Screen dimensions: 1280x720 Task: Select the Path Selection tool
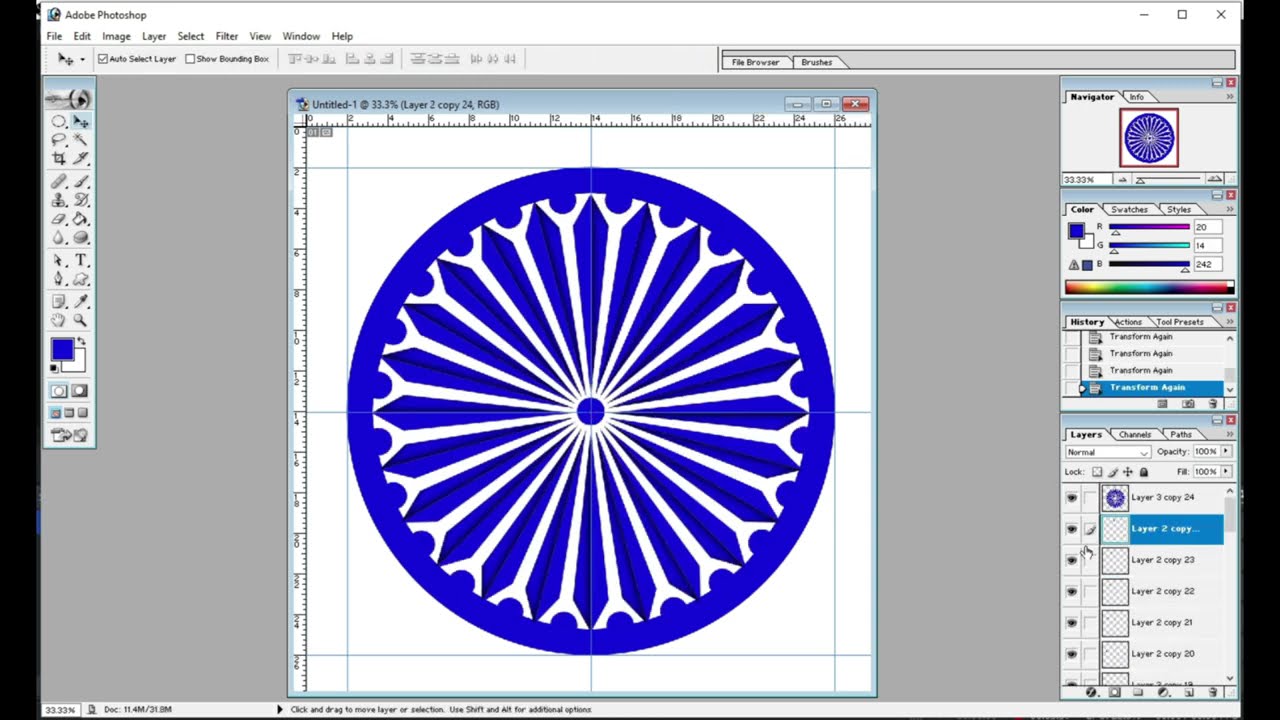pos(59,261)
